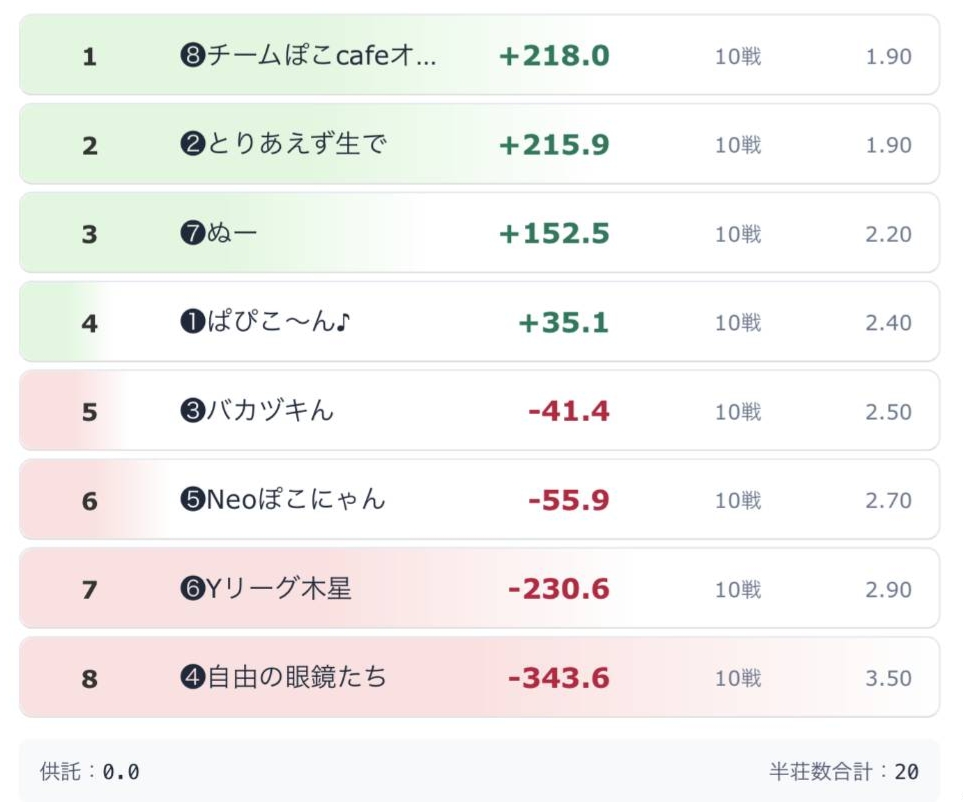Click rank number 5 in バカヅキん row
Viewport: 963px width, 802px height.
tap(90, 412)
